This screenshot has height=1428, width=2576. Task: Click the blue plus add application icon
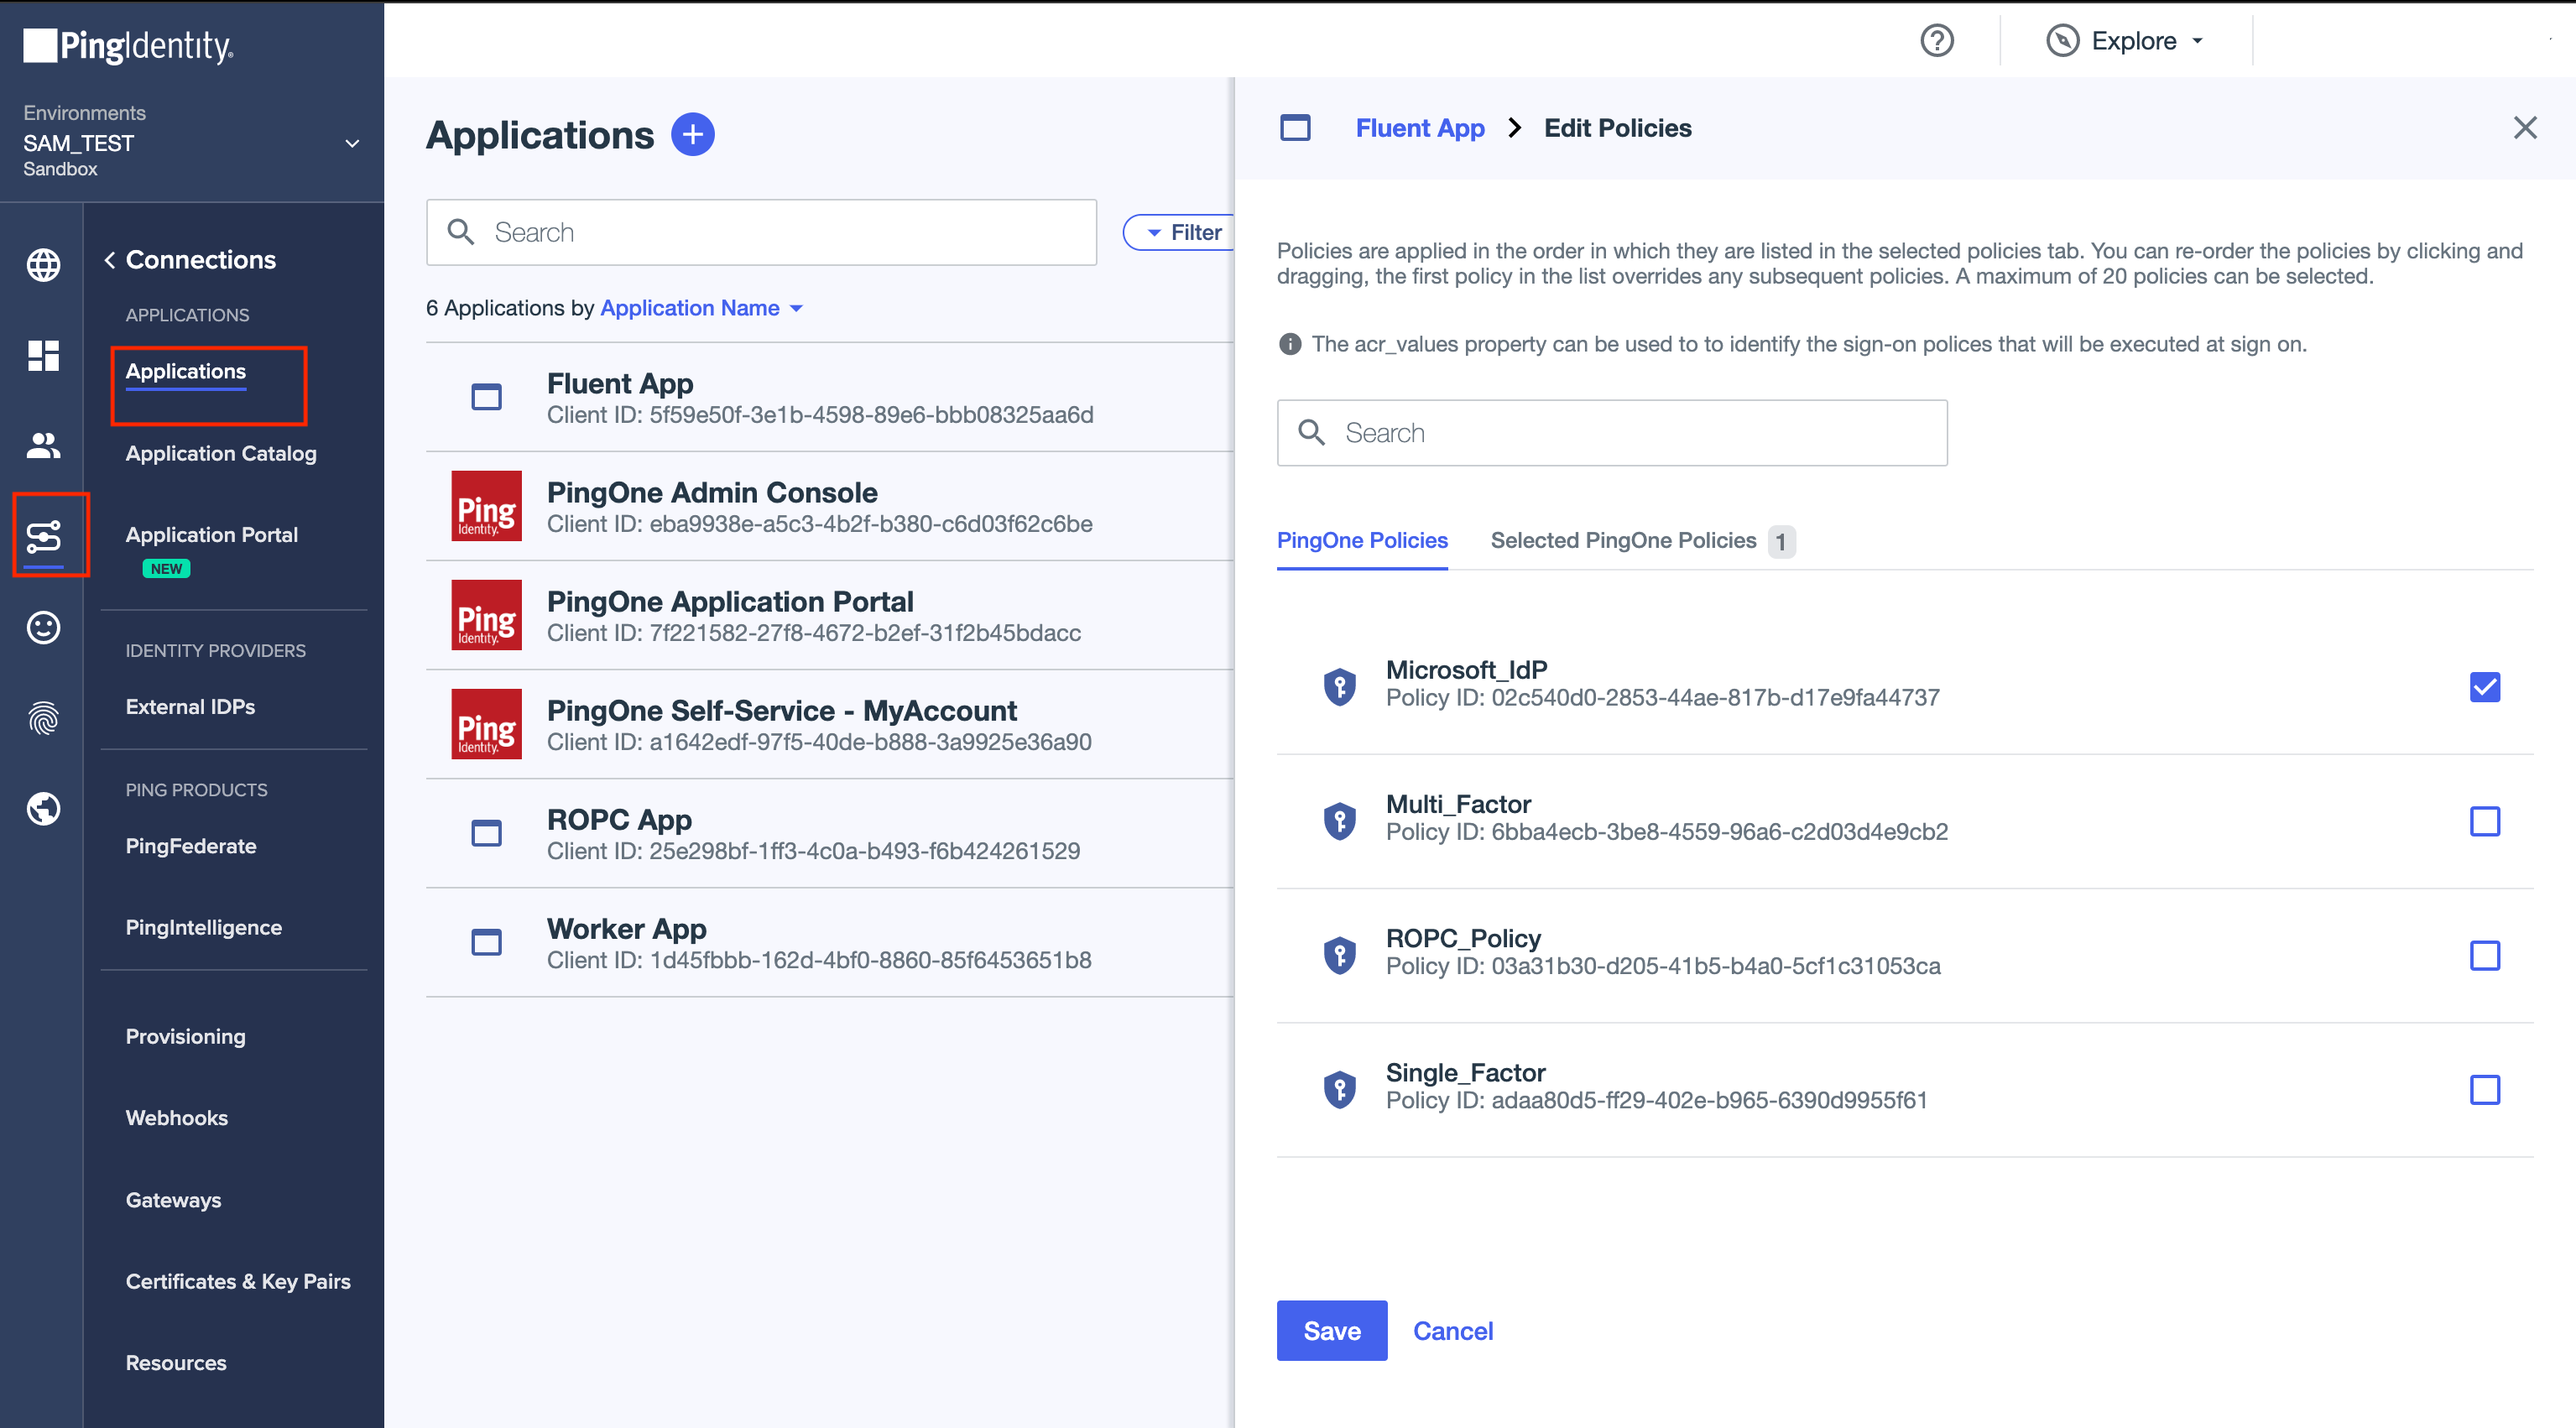[x=692, y=135]
